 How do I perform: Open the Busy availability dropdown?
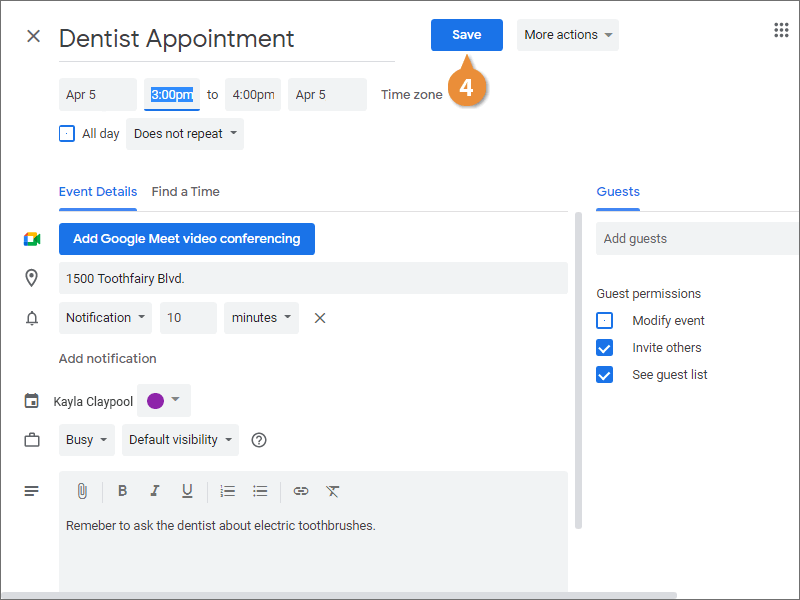click(86, 439)
